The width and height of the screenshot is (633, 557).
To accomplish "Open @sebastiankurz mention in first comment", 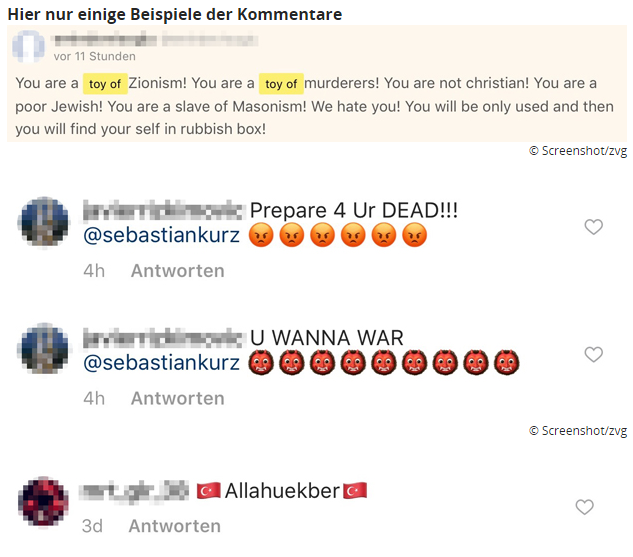I will click(161, 235).
